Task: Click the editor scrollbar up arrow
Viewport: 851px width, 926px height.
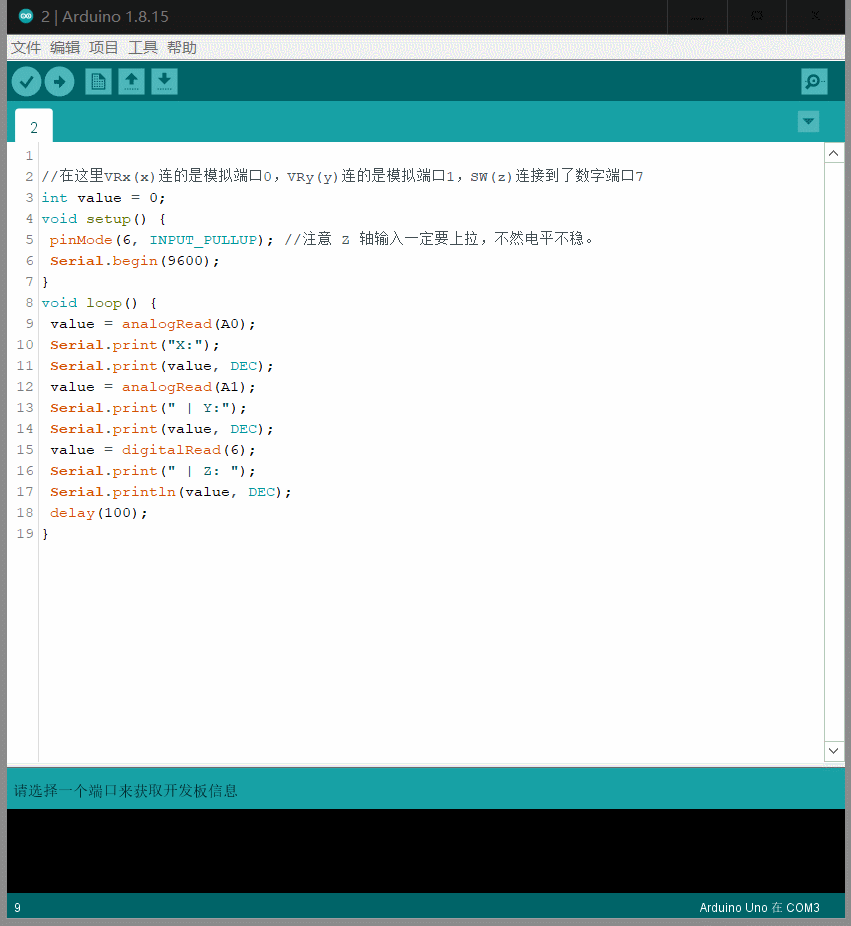Action: tap(833, 154)
